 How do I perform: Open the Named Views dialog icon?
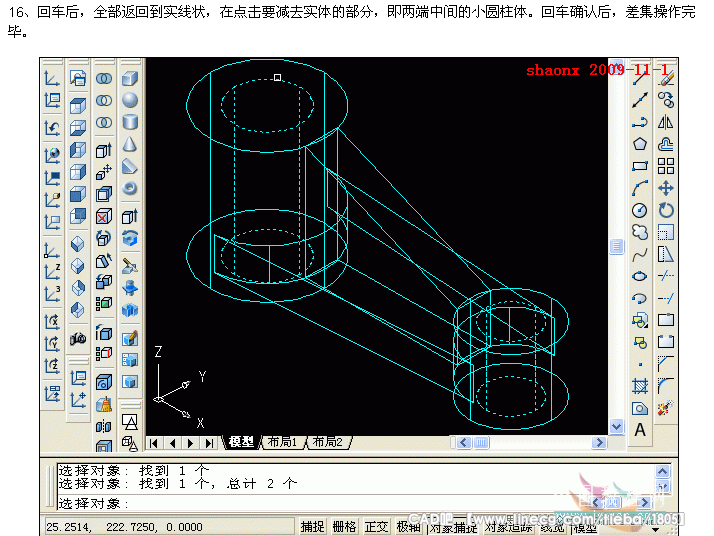pos(78,78)
